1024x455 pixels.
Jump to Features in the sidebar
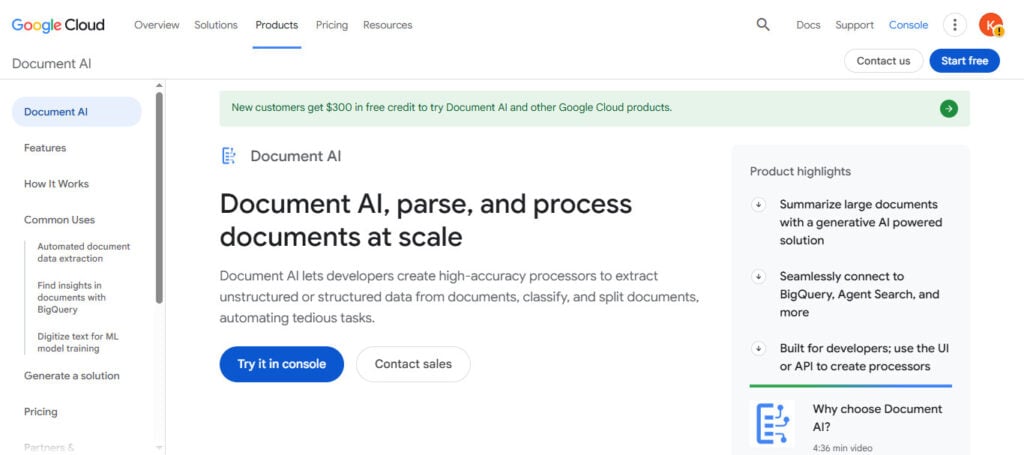45,148
